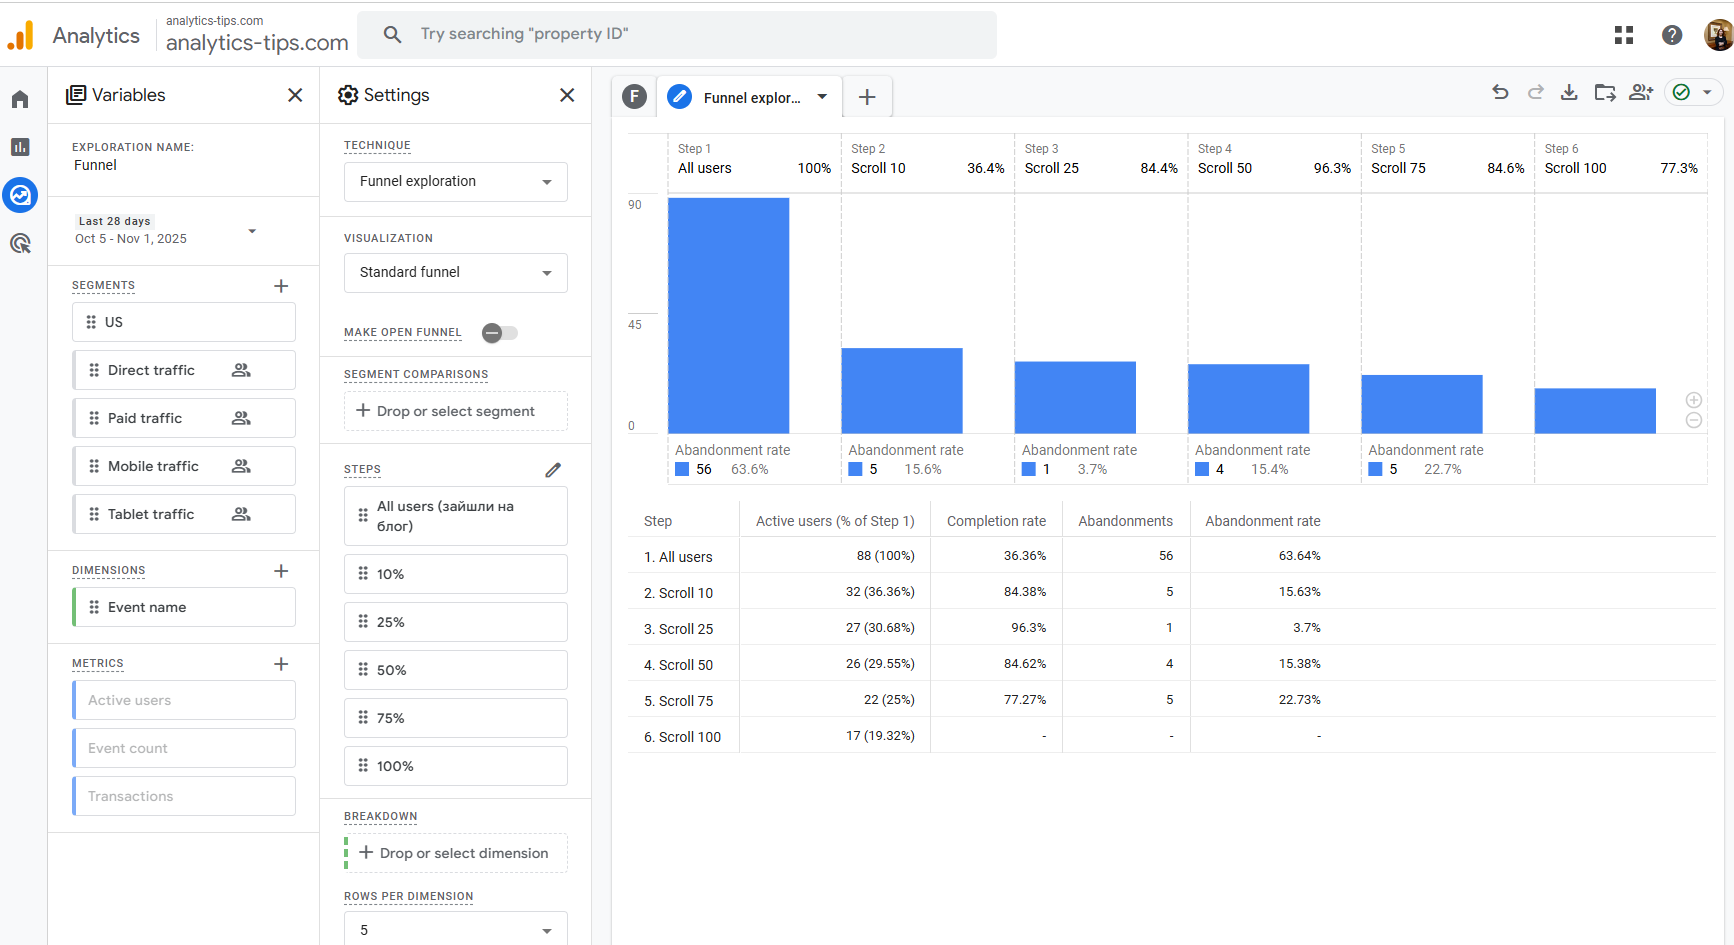1734x945 pixels.
Task: Edit funnel steps with pencil icon
Action: [553, 470]
